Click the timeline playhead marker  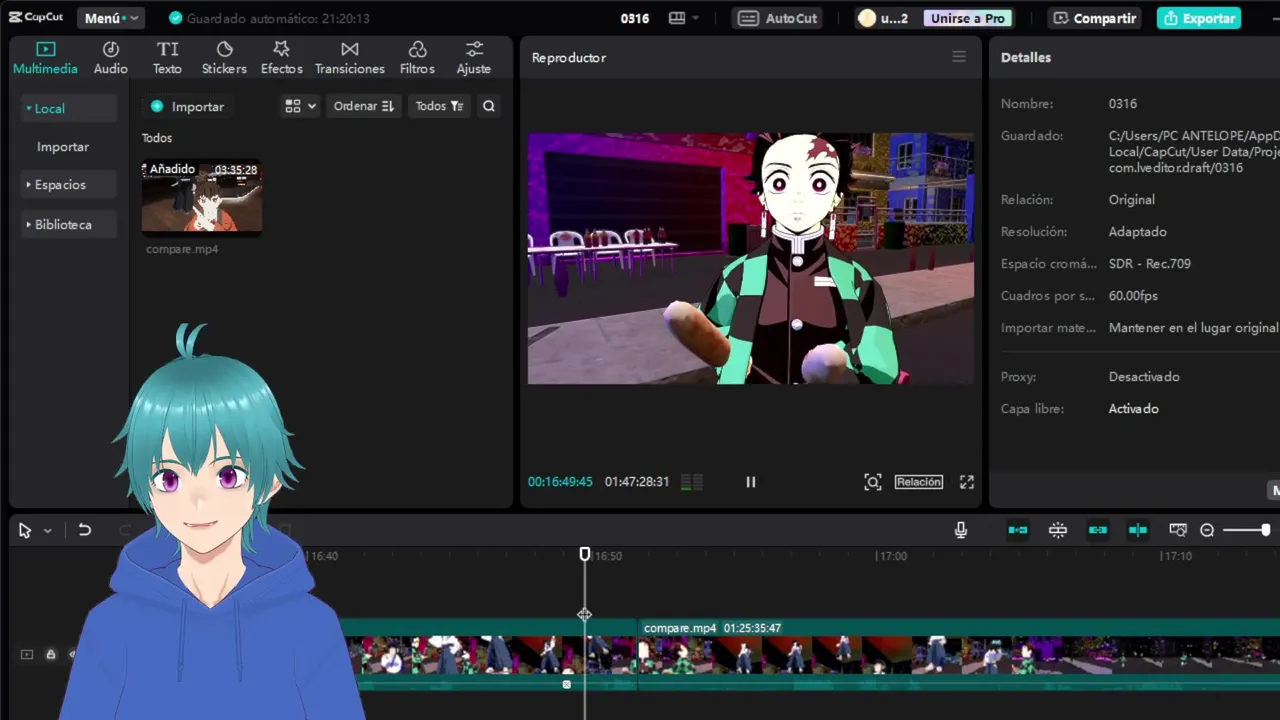[585, 554]
